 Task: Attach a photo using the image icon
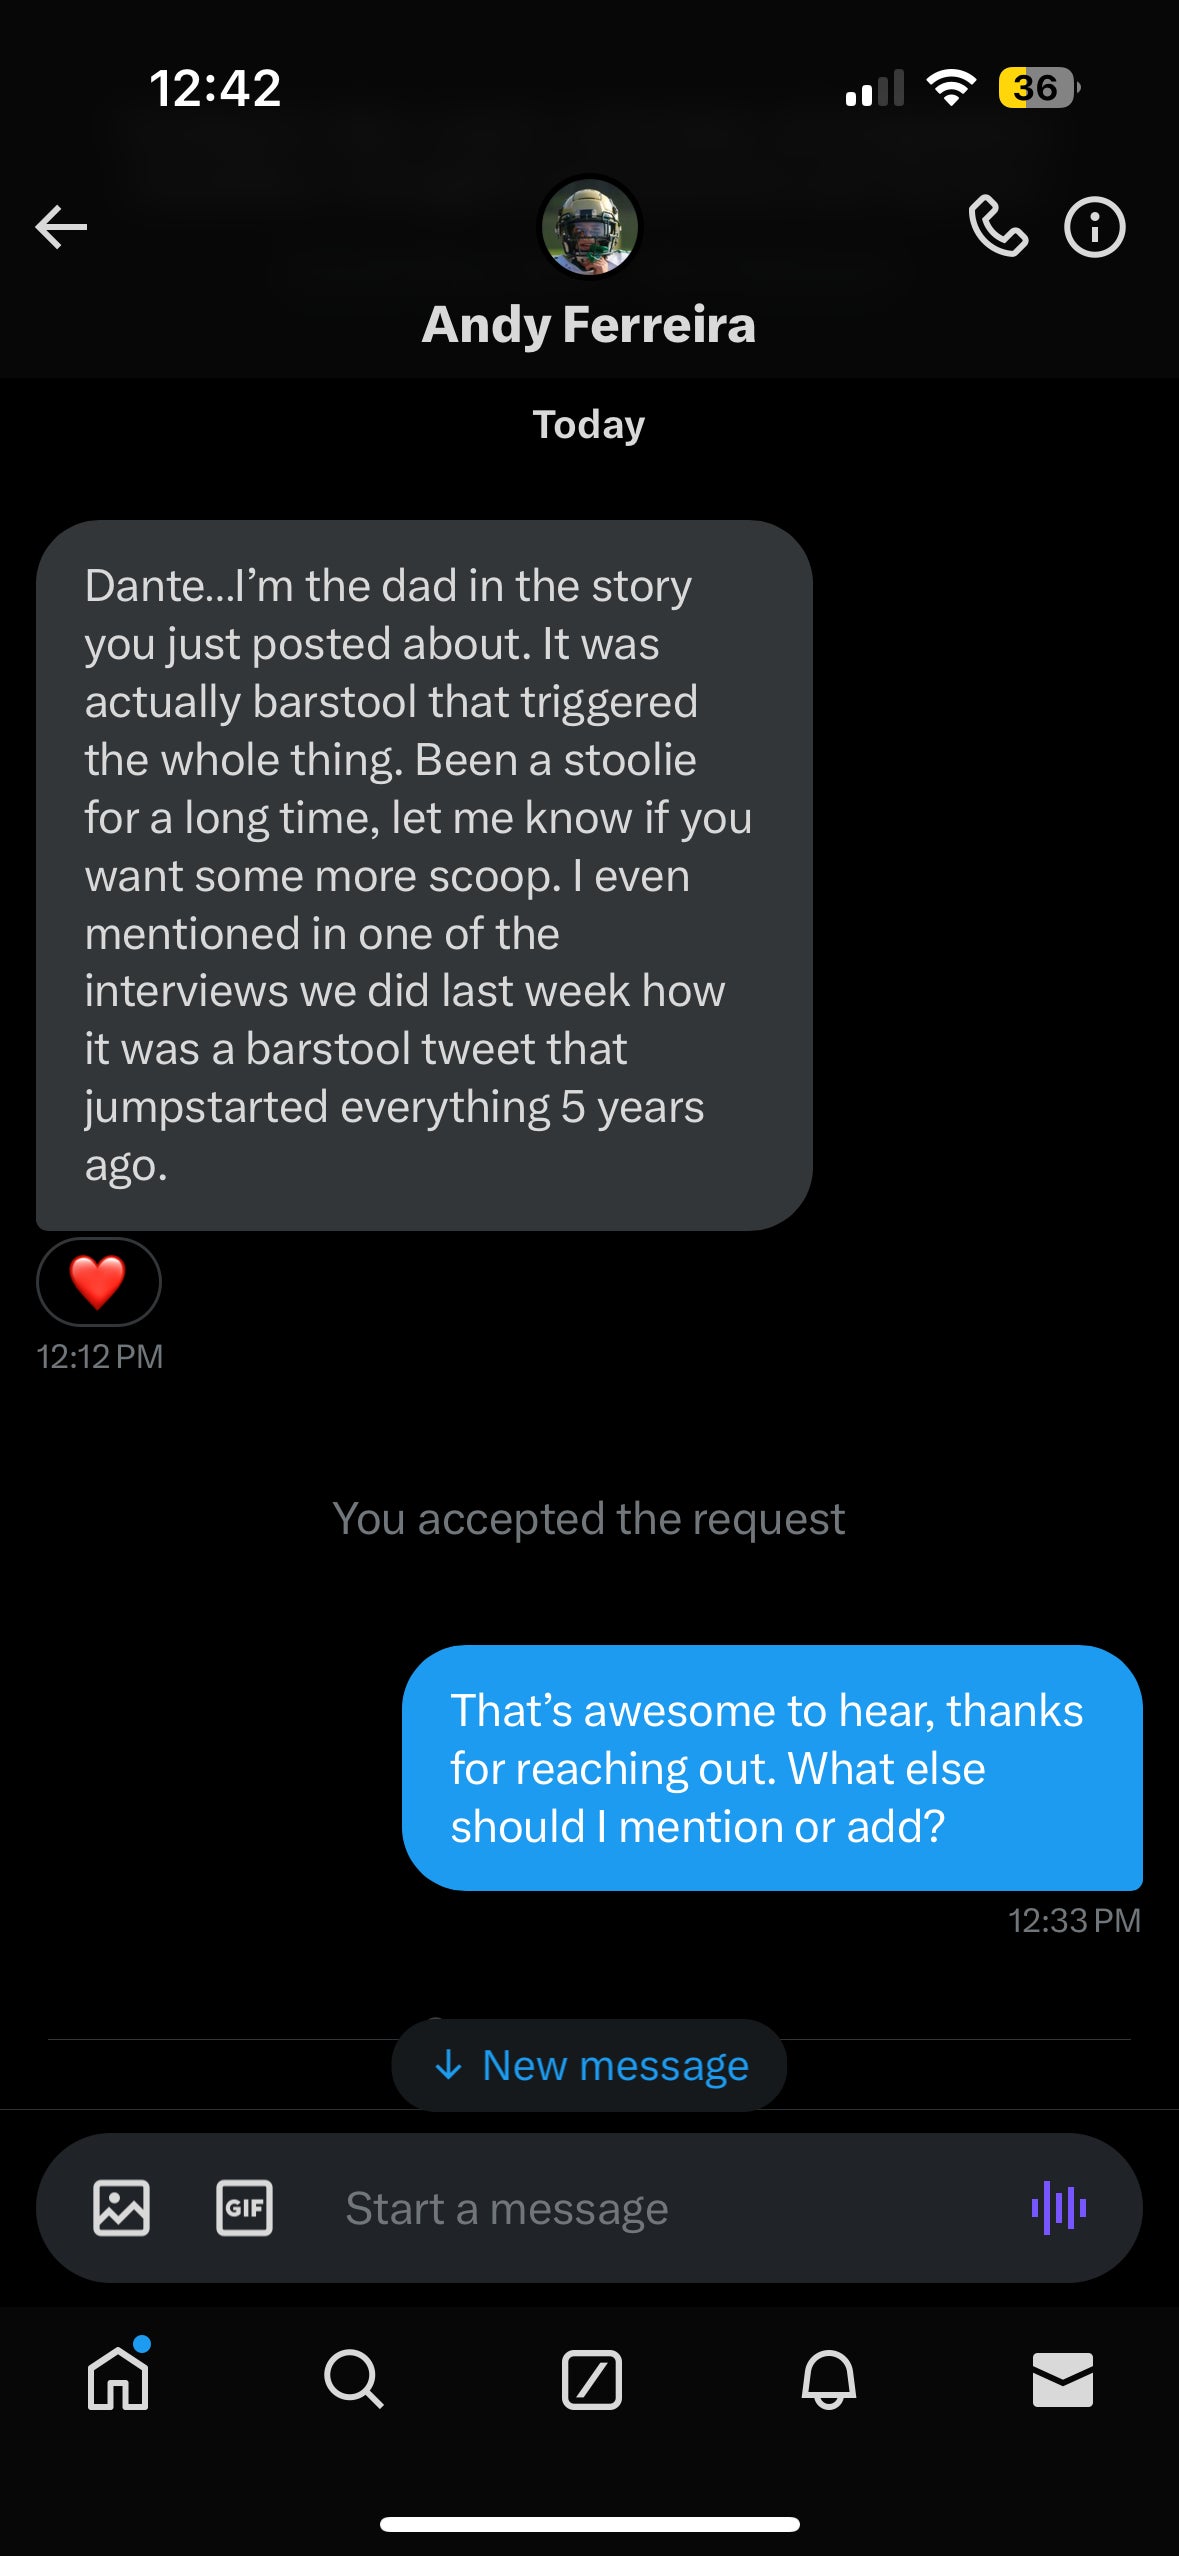click(x=122, y=2208)
